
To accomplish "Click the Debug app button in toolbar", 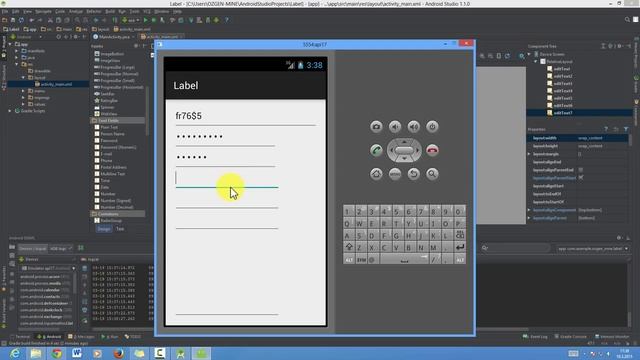I will pyautogui.click(x=154, y=20).
